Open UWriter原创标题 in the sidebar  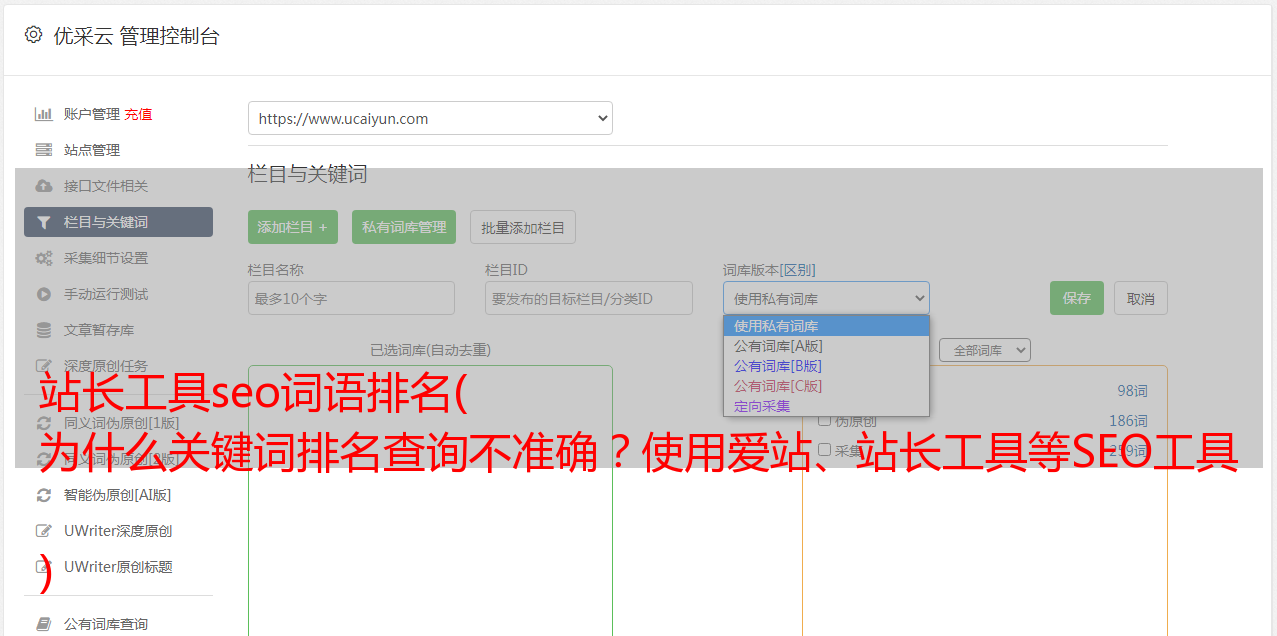[x=118, y=567]
